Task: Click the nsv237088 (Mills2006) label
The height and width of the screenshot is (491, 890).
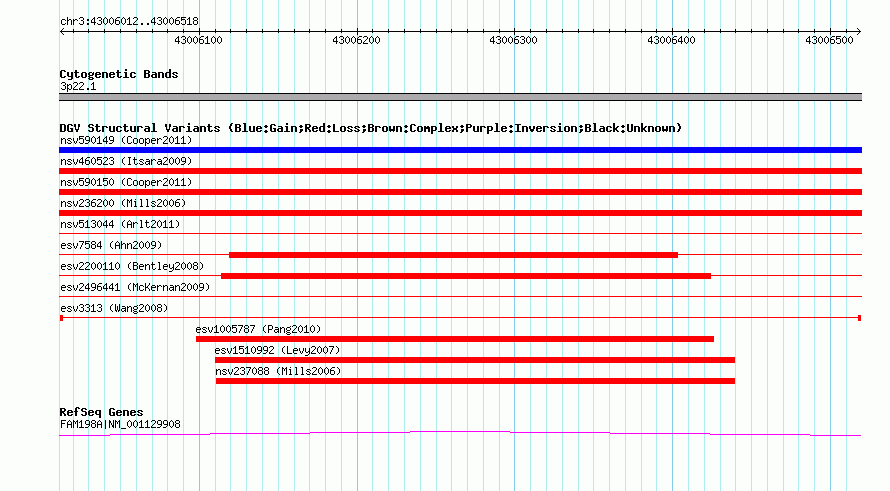Action: point(278,371)
